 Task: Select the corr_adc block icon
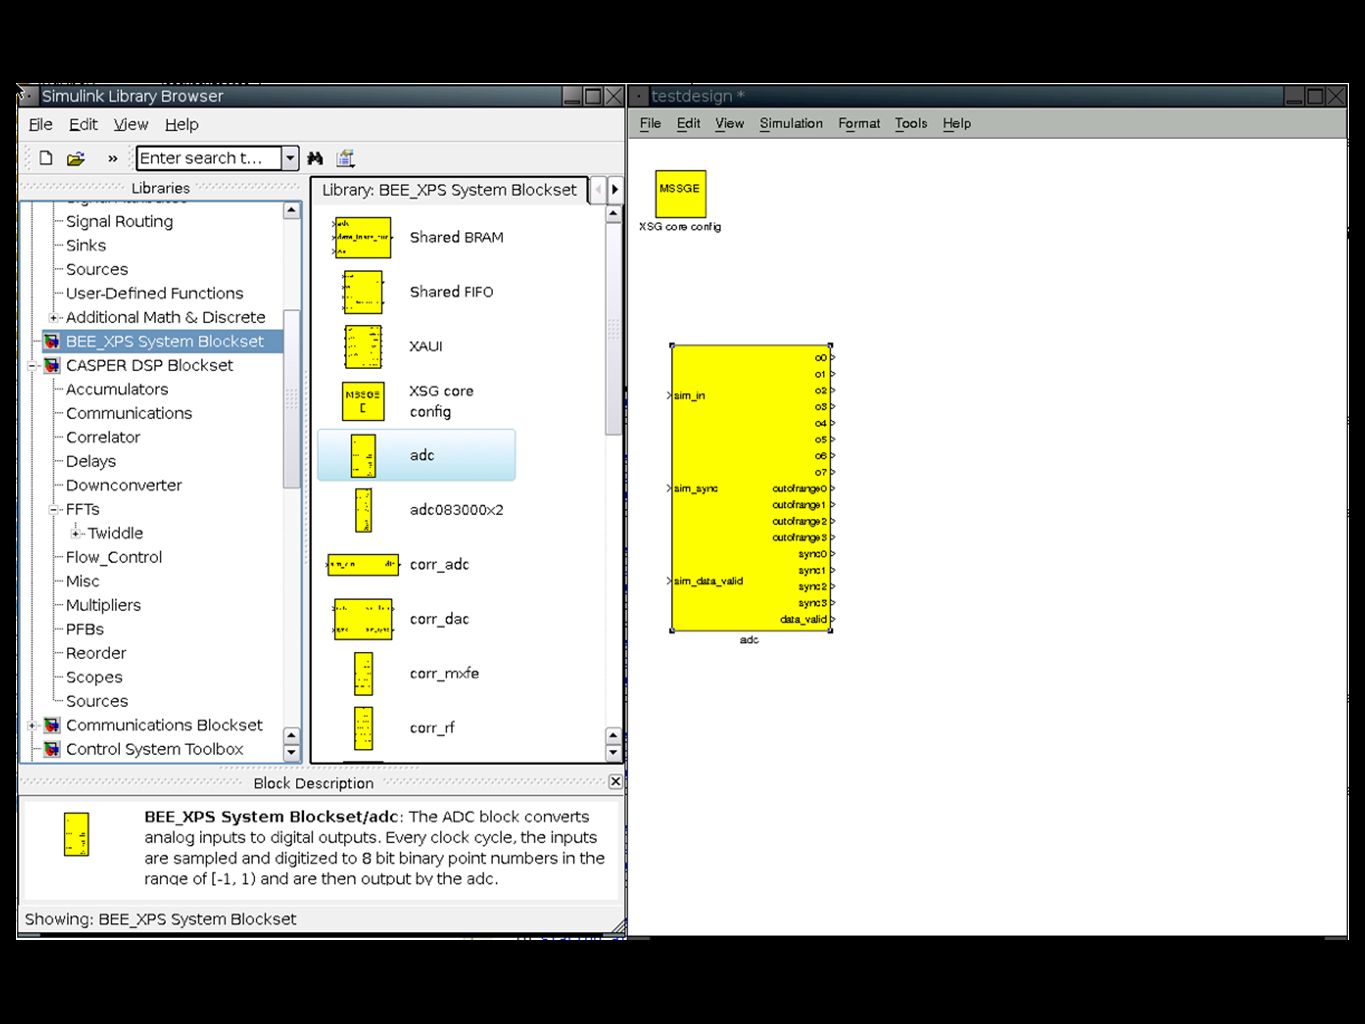click(x=363, y=565)
